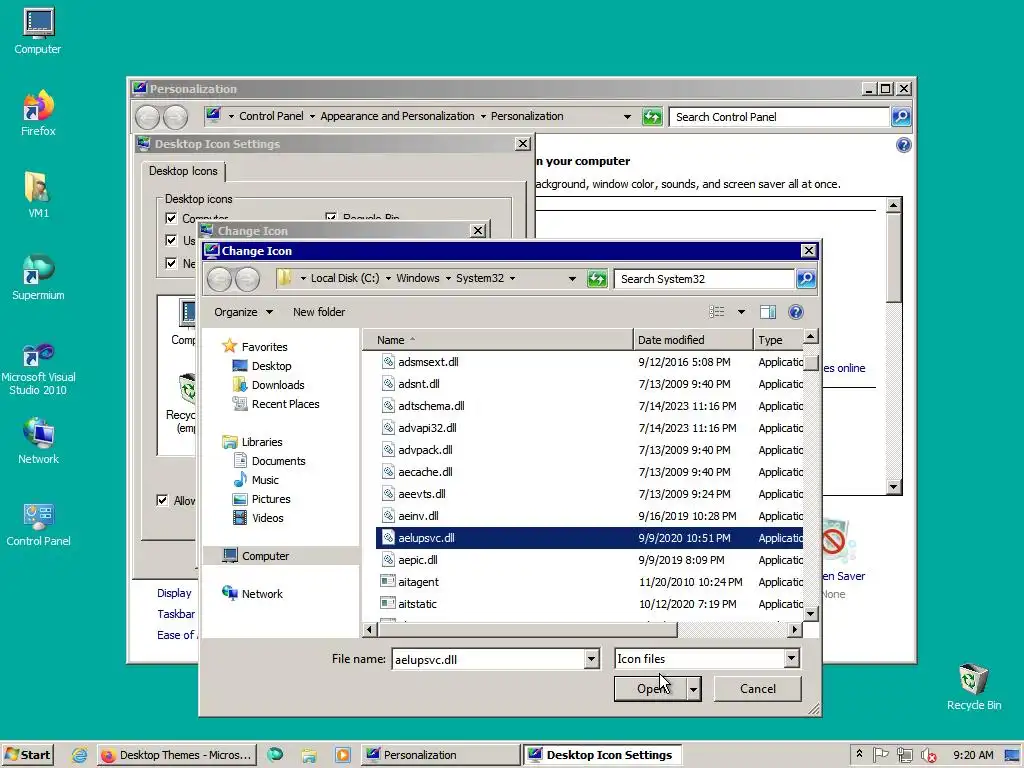This screenshot has height=768, width=1024.
Task: Open the Supermium taskbar quick launch icon
Action: (x=275, y=755)
